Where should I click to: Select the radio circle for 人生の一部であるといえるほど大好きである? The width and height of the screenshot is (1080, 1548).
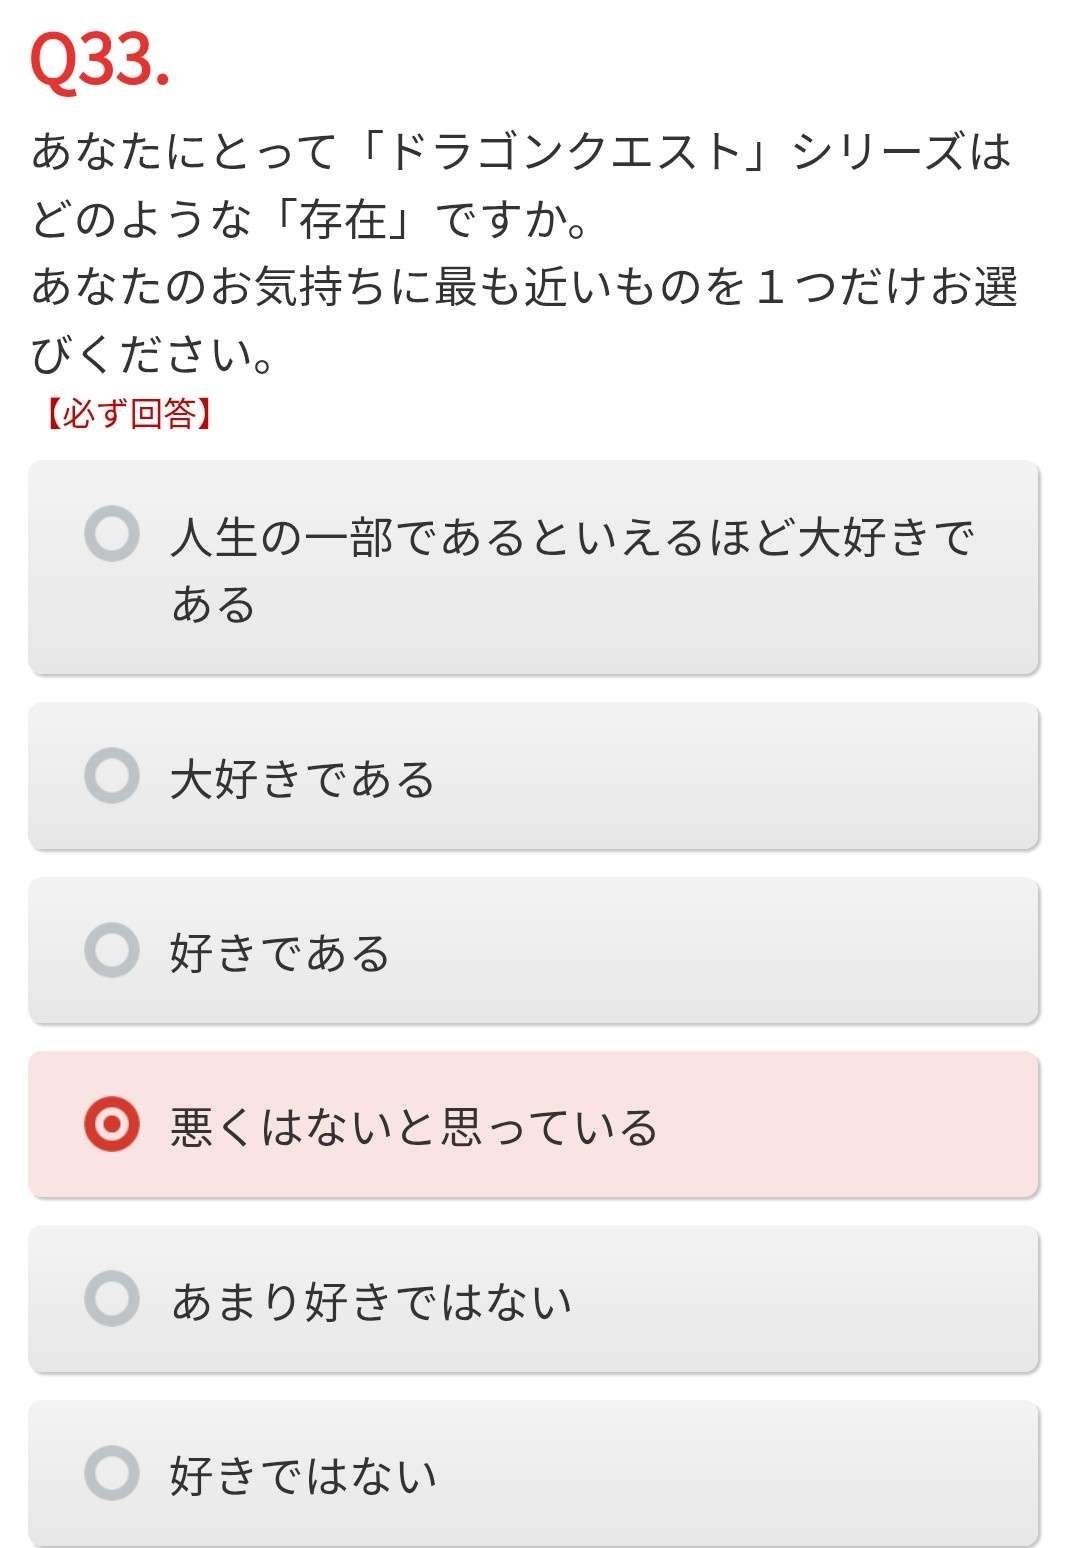coord(112,534)
